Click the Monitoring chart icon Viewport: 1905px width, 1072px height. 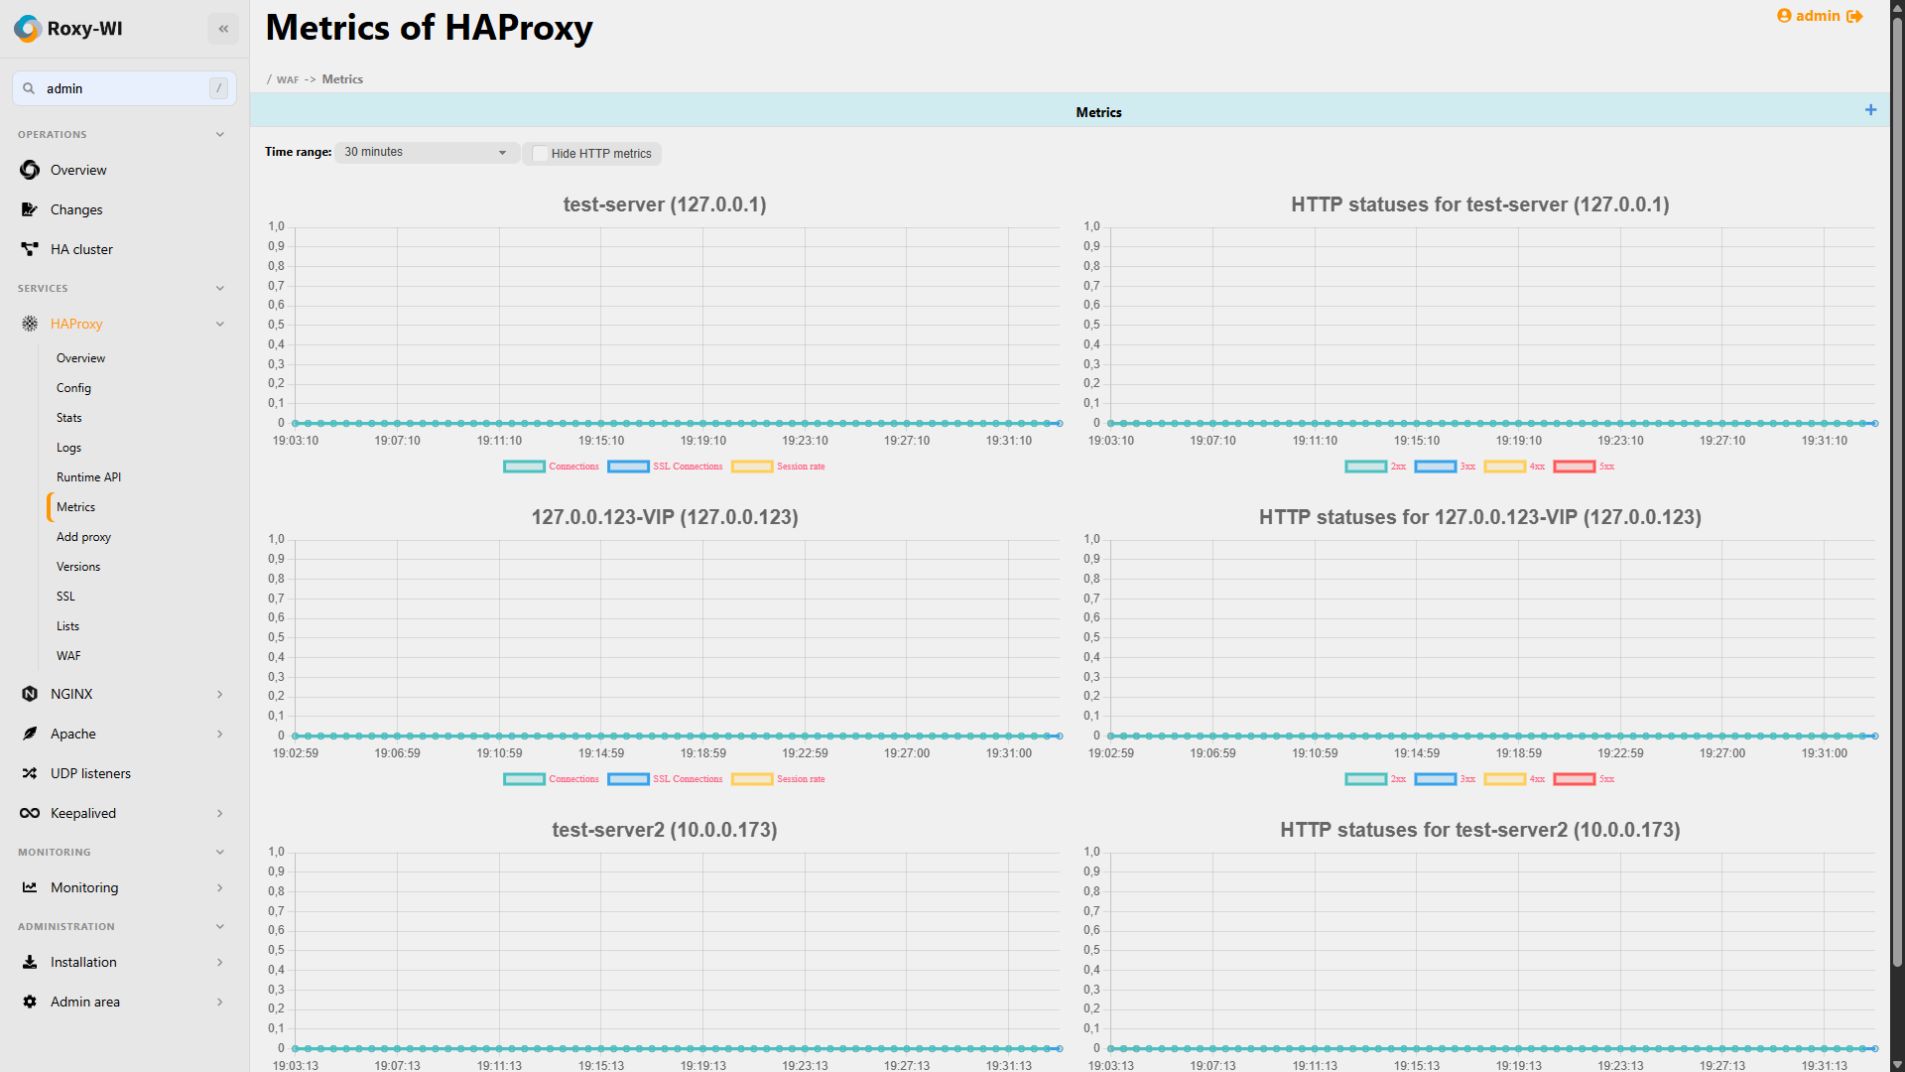(x=30, y=887)
